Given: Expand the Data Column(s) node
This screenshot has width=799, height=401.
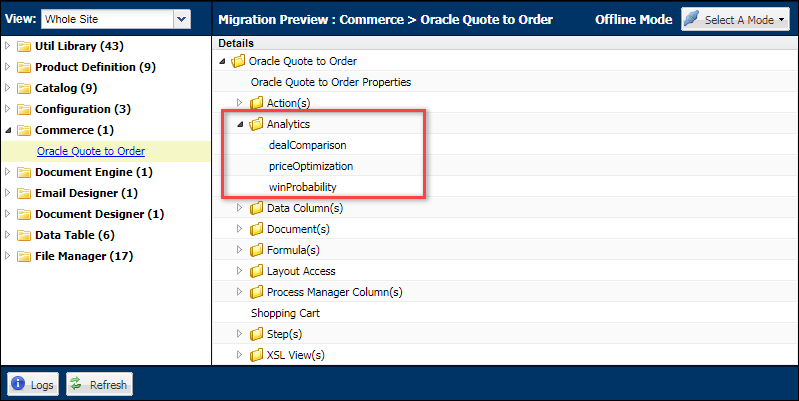Looking at the screenshot, I should pos(239,208).
